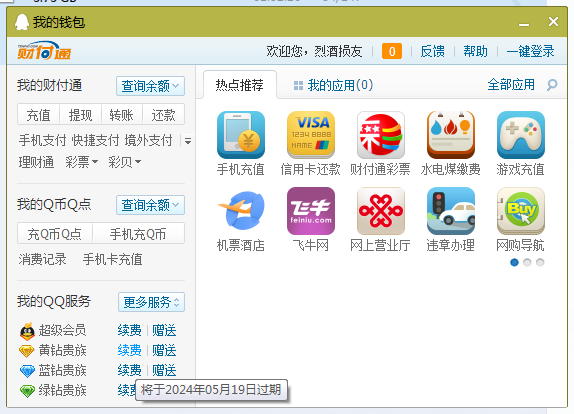574x414 pixels.
Task: Open the 违章办理 traffic car icon
Action: 451,211
